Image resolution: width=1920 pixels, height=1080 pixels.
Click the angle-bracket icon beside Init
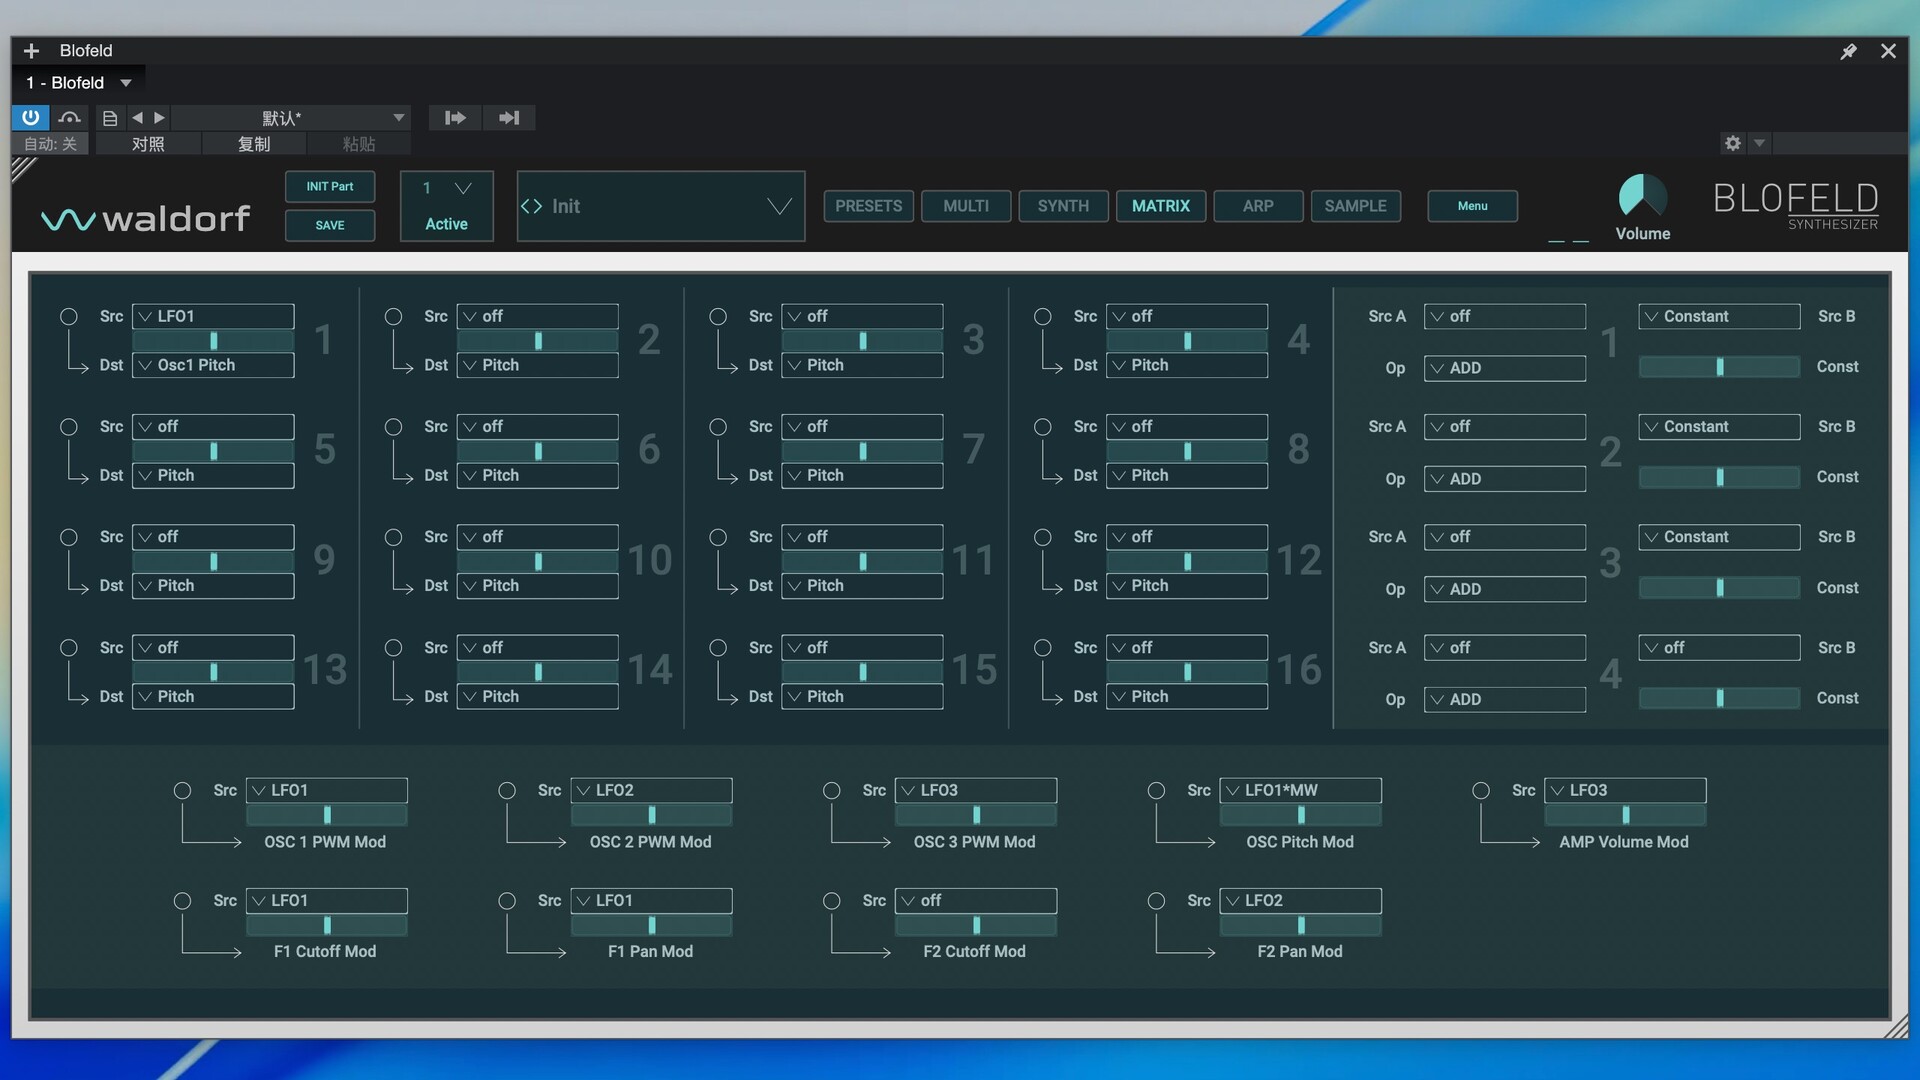(532, 206)
